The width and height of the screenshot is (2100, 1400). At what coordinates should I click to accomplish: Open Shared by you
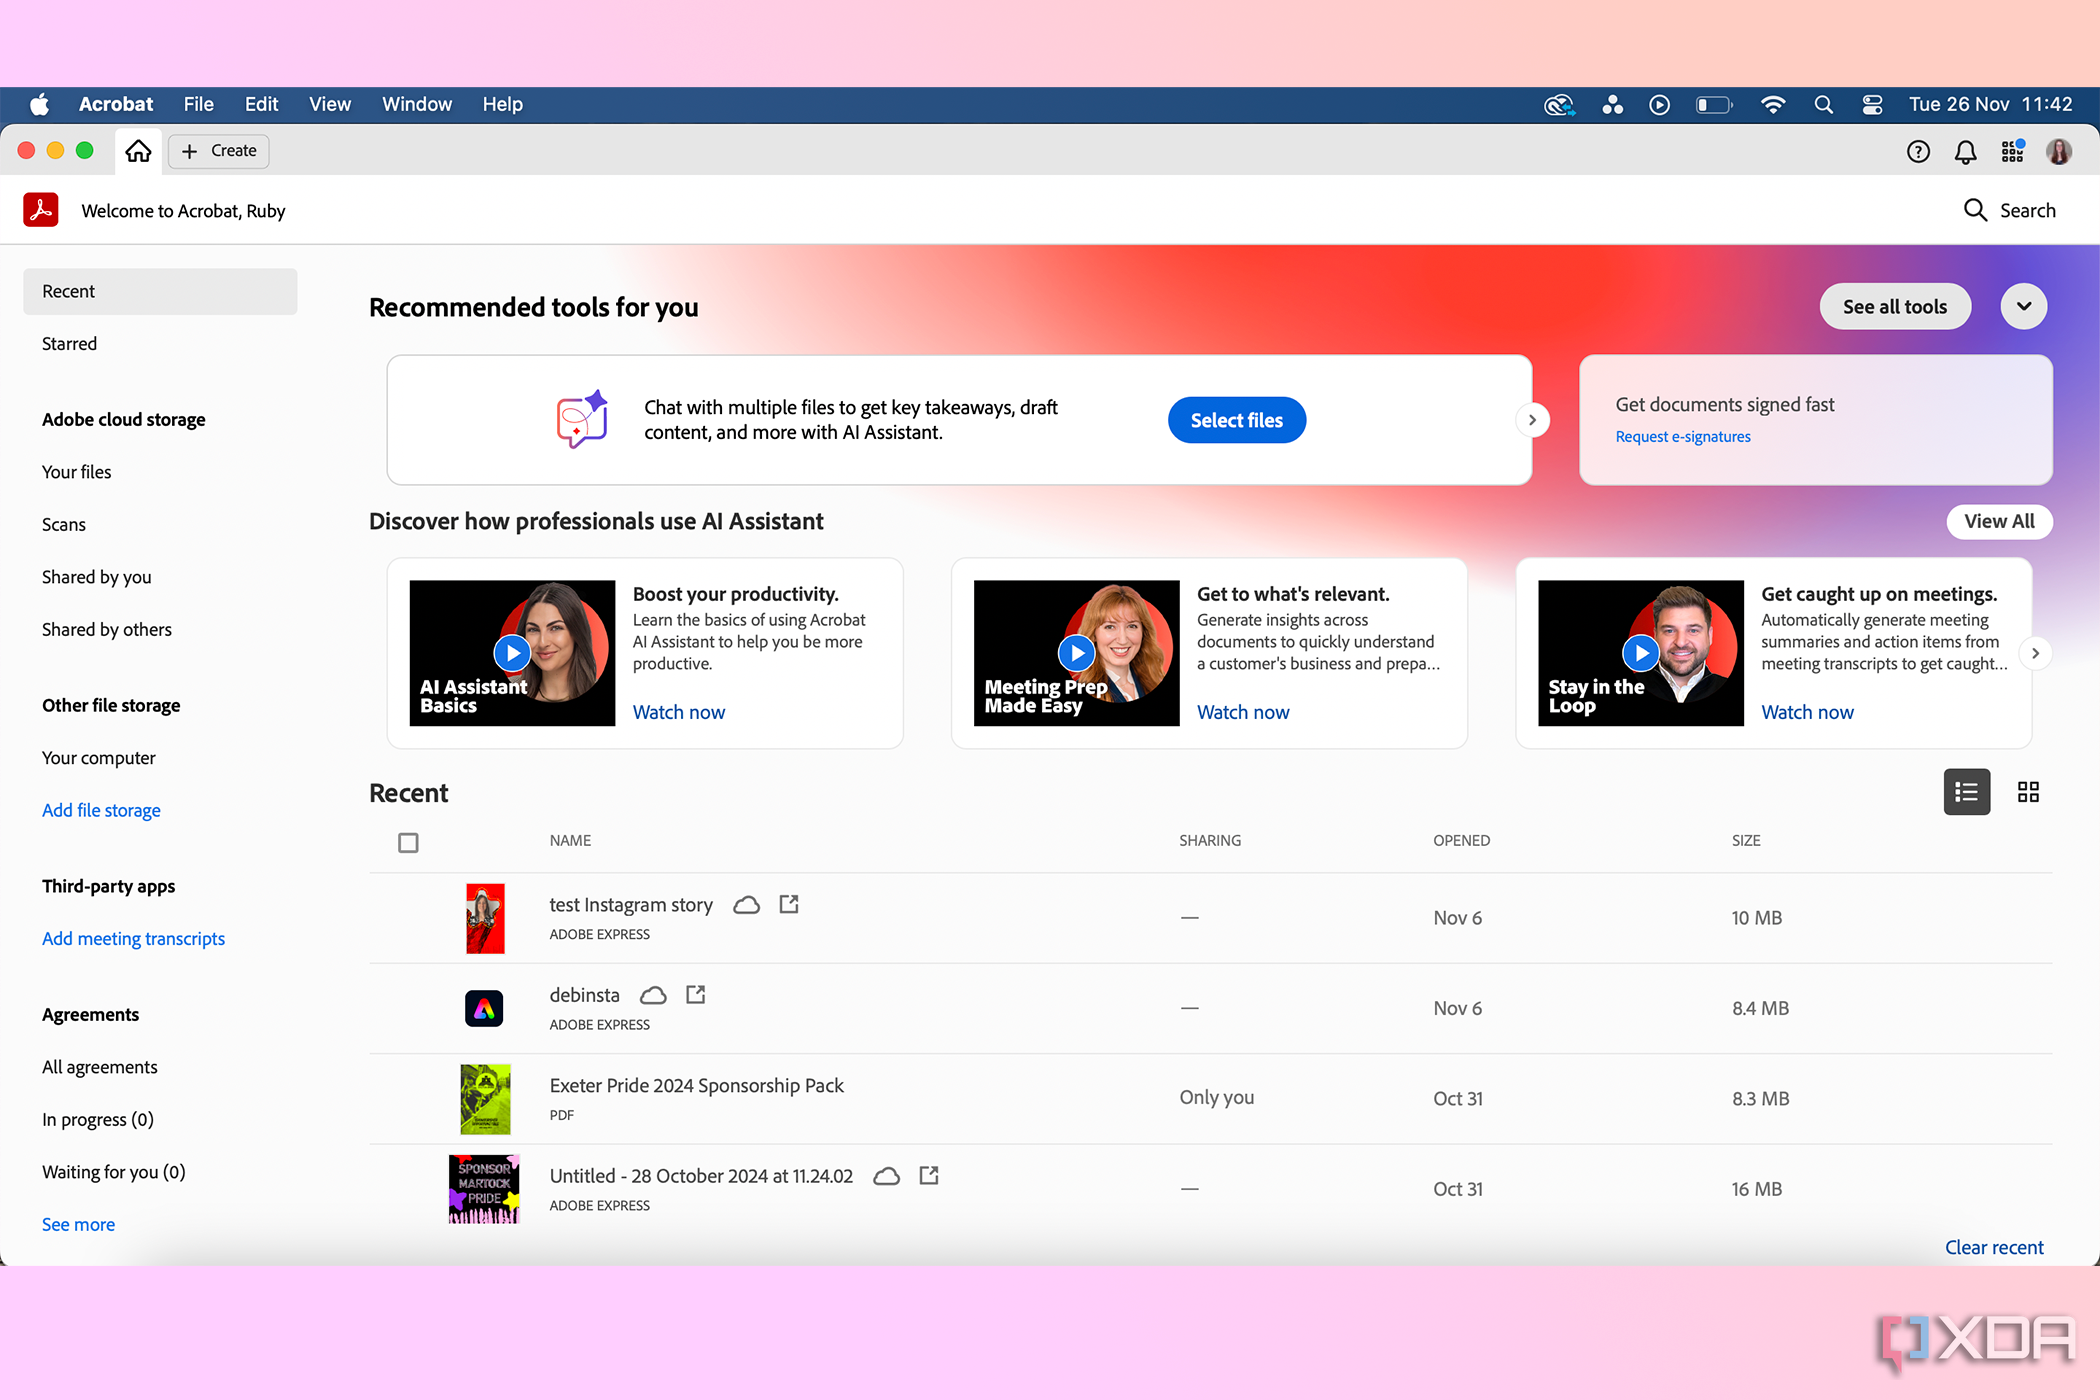pos(96,577)
